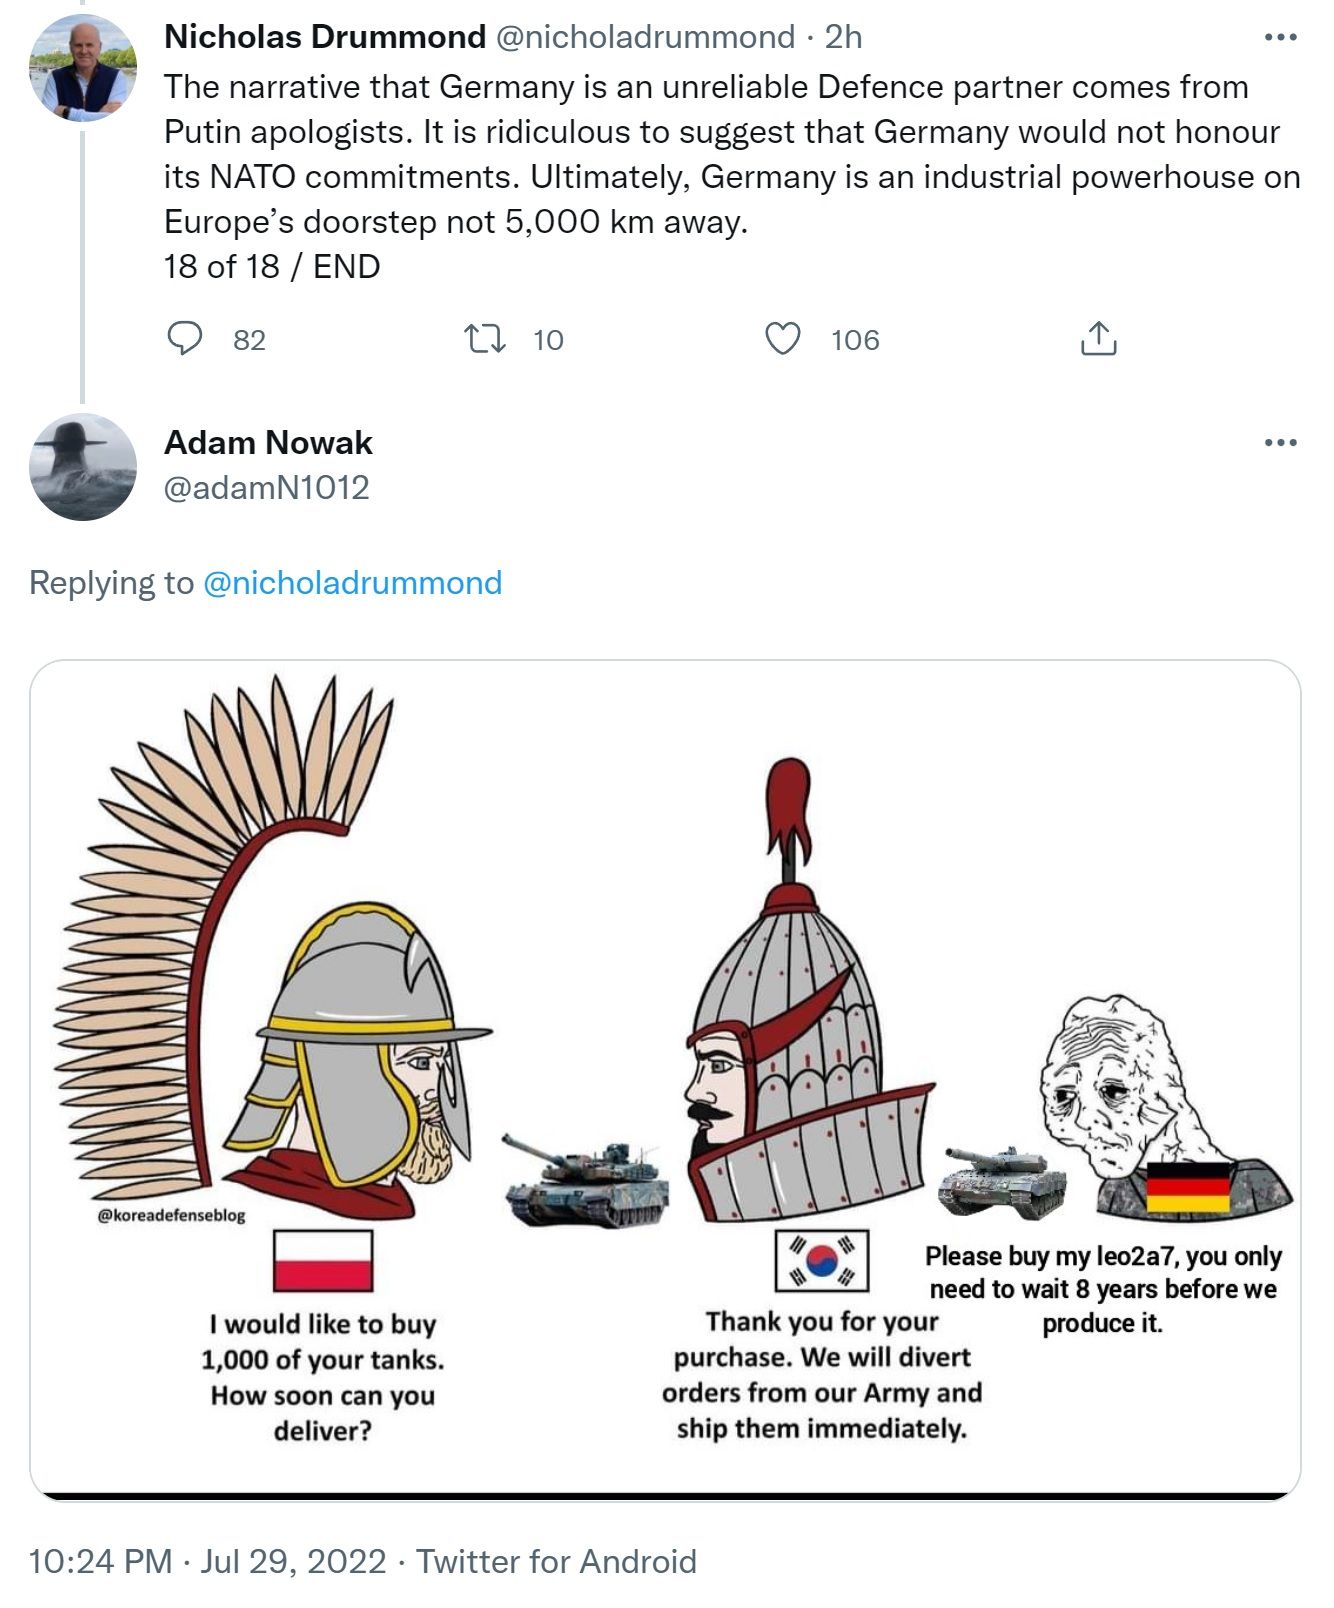This screenshot has height=1608, width=1334.
Task: Click the 2h timestamp on Drummond's tweet
Action: pos(843,37)
